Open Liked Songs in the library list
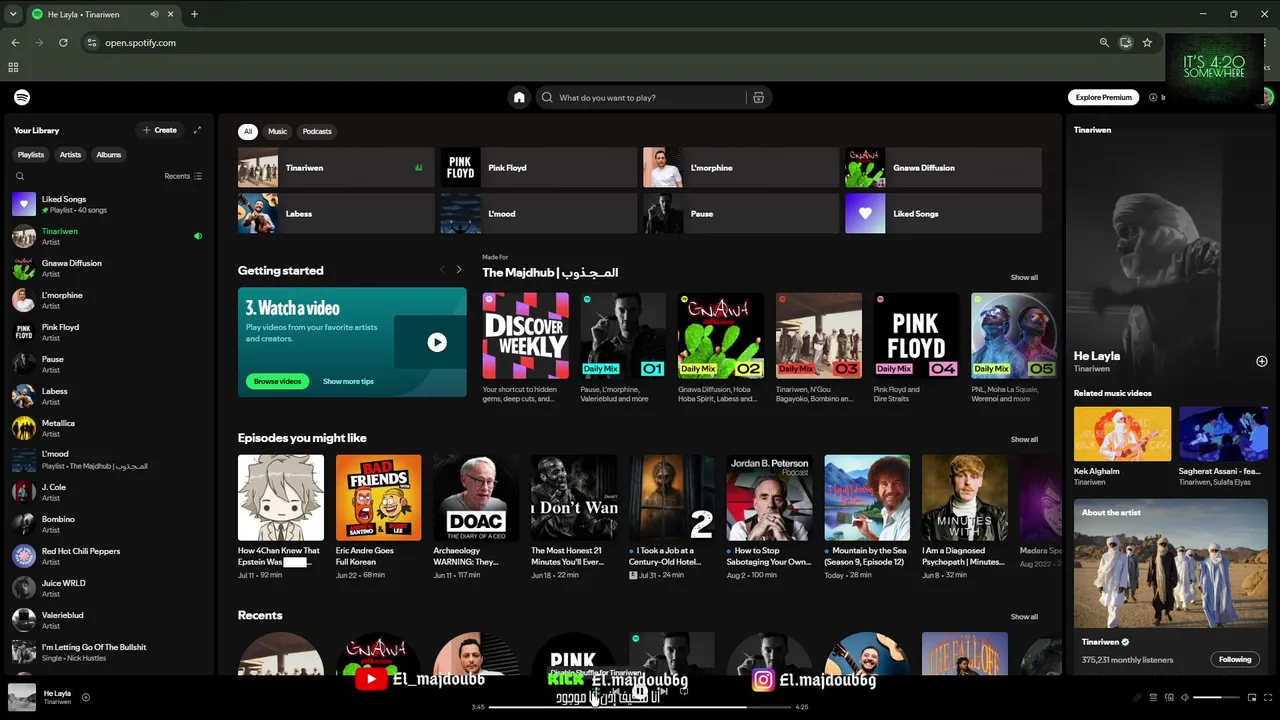 click(107, 204)
